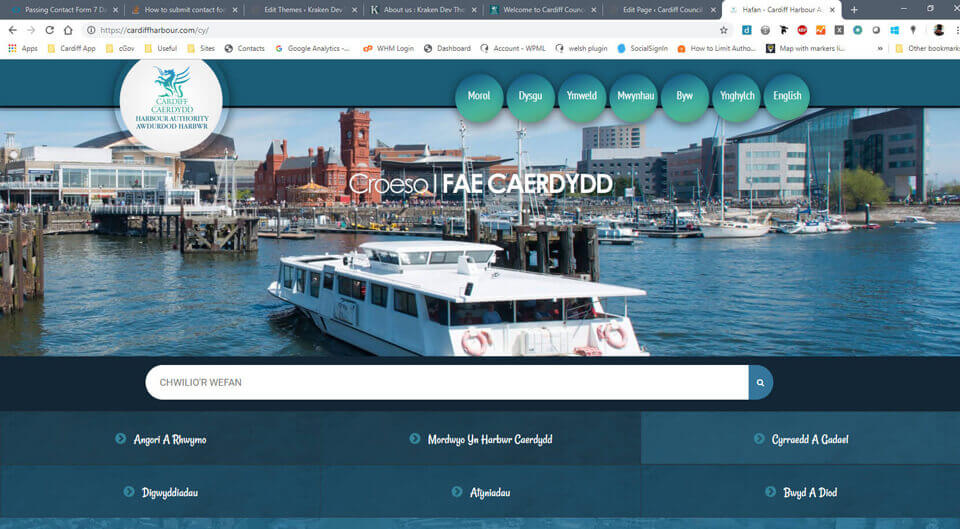Open the Cardiff App bookmark folder
Image resolution: width=960 pixels, height=529 pixels.
point(70,48)
